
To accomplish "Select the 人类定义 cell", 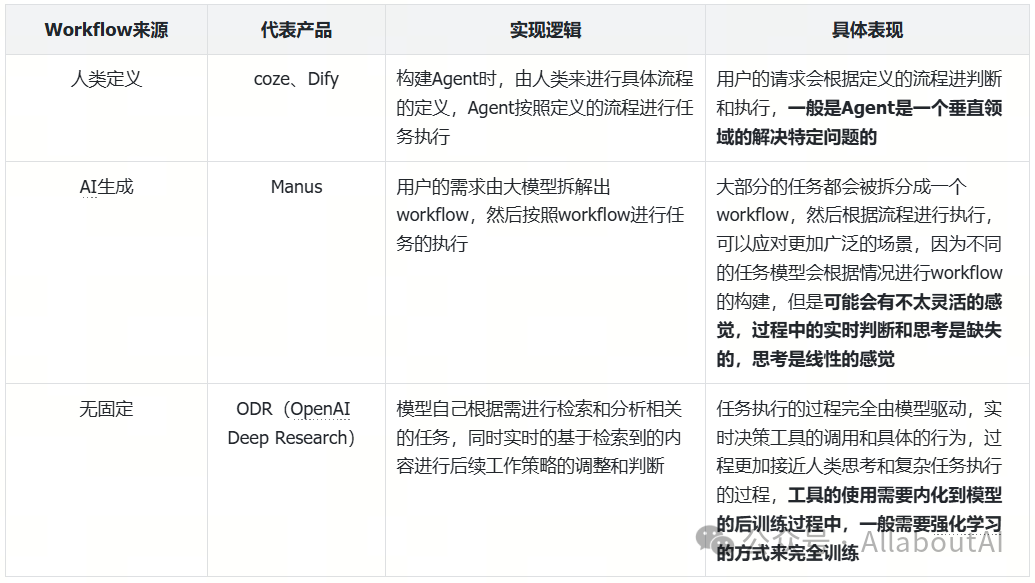I will tap(105, 78).
